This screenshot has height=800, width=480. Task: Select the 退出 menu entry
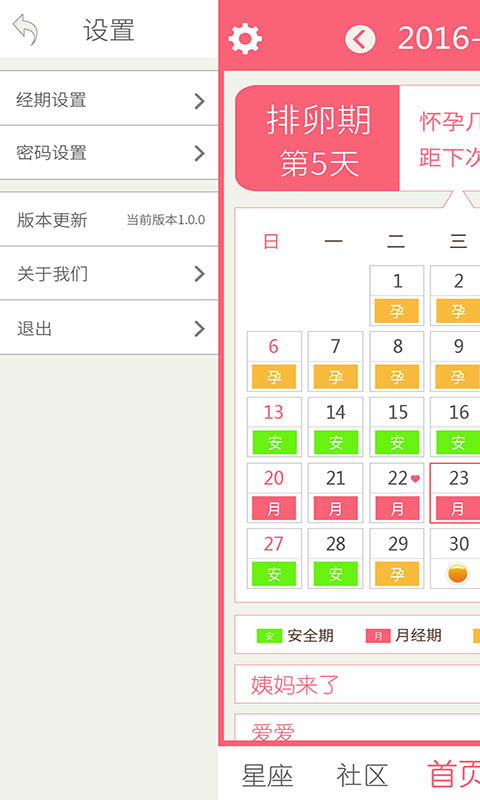coord(109,328)
